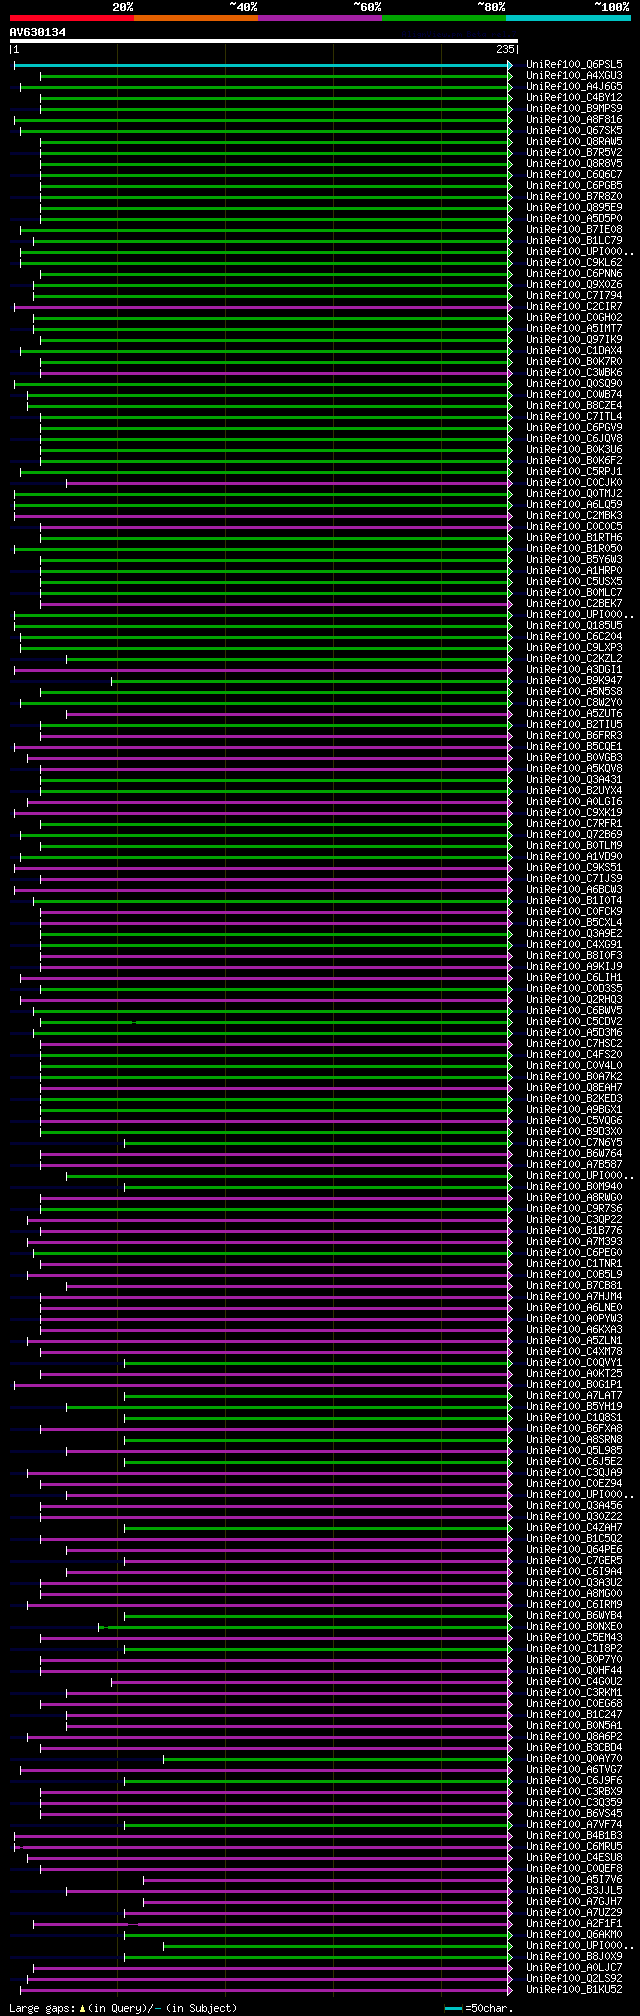
Task: Select subject UniRef100_B0NXE0
Action: (x=574, y=1627)
